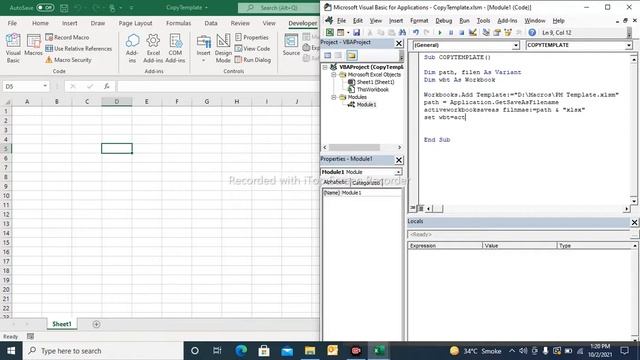Open Formulas tab in Excel ribbon

tap(178, 23)
